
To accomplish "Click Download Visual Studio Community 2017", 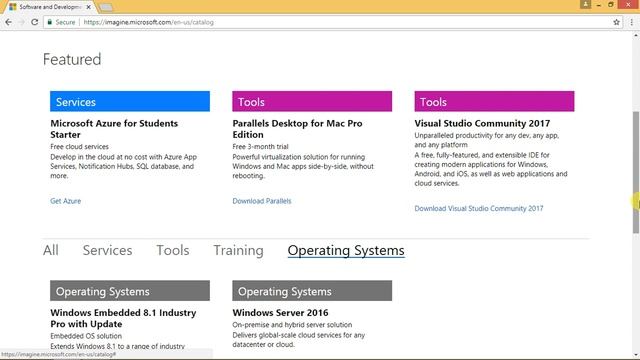I will pos(479,208).
